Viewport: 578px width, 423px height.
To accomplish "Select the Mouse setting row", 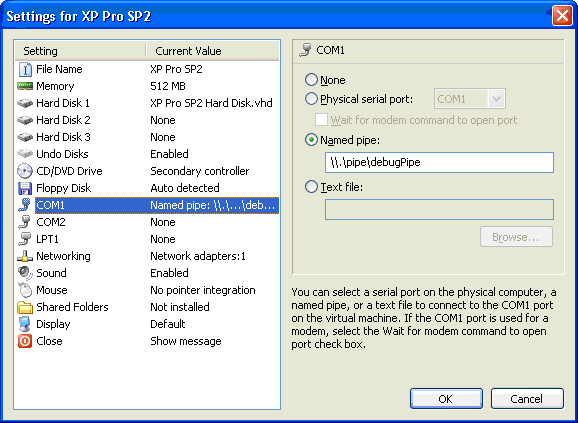I will click(147, 290).
